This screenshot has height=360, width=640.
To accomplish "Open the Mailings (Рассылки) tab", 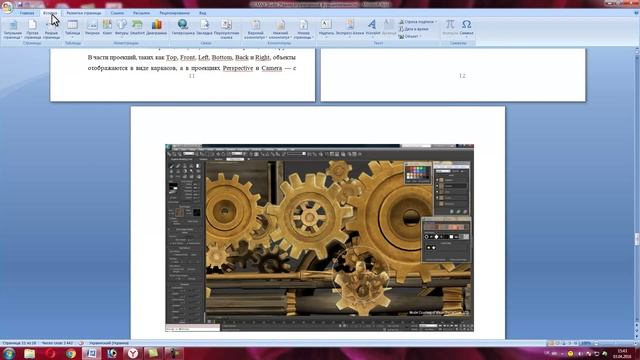I will (x=141, y=13).
